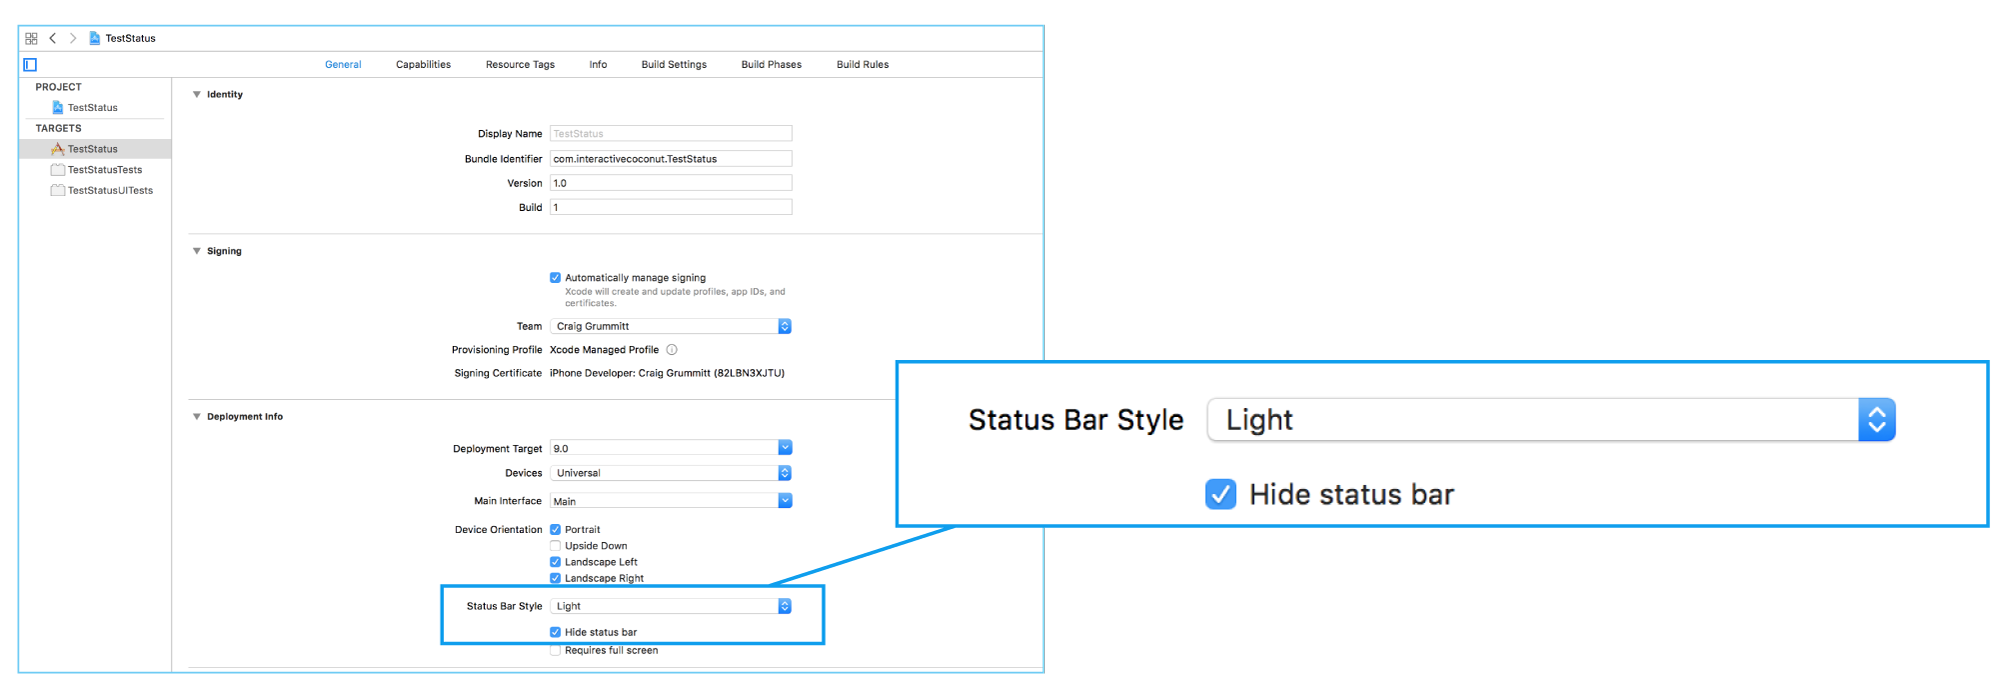Screen dimensions: 2000x690
Task: Click TestStatus project file icon in breadcrumb
Action: pyautogui.click(x=95, y=38)
